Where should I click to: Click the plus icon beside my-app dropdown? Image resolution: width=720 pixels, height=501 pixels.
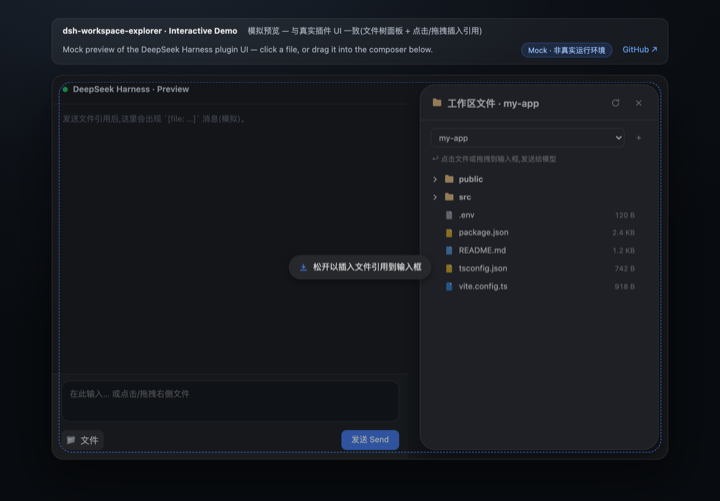pyautogui.click(x=638, y=138)
